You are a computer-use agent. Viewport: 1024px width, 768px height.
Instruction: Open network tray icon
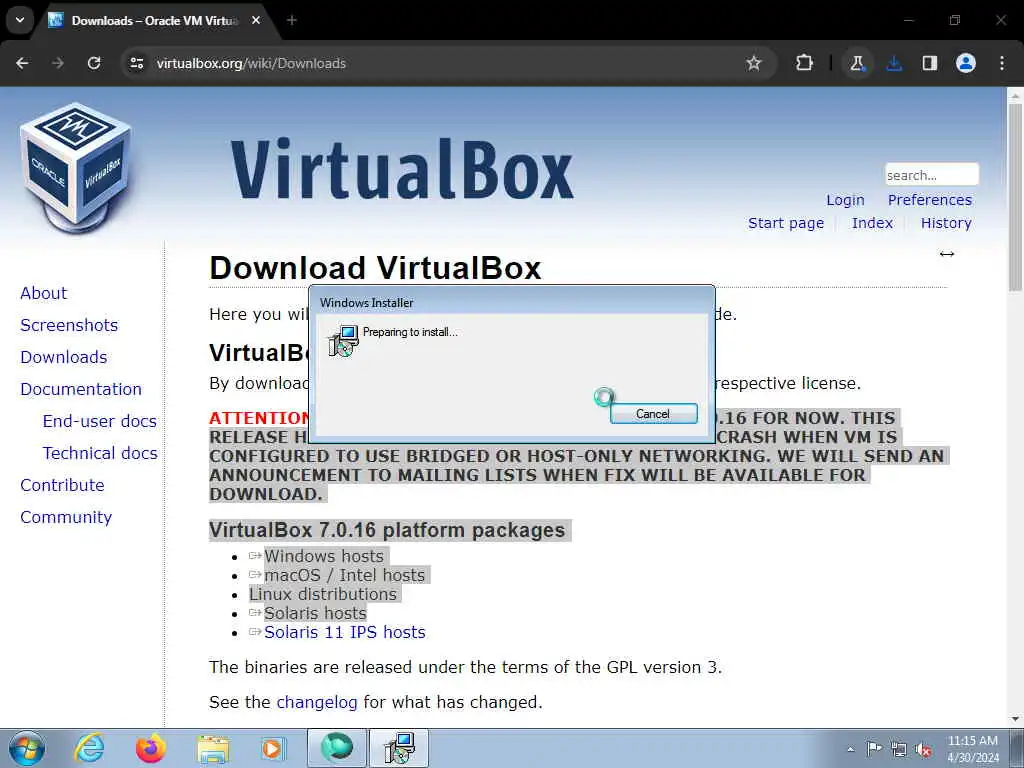pos(899,749)
